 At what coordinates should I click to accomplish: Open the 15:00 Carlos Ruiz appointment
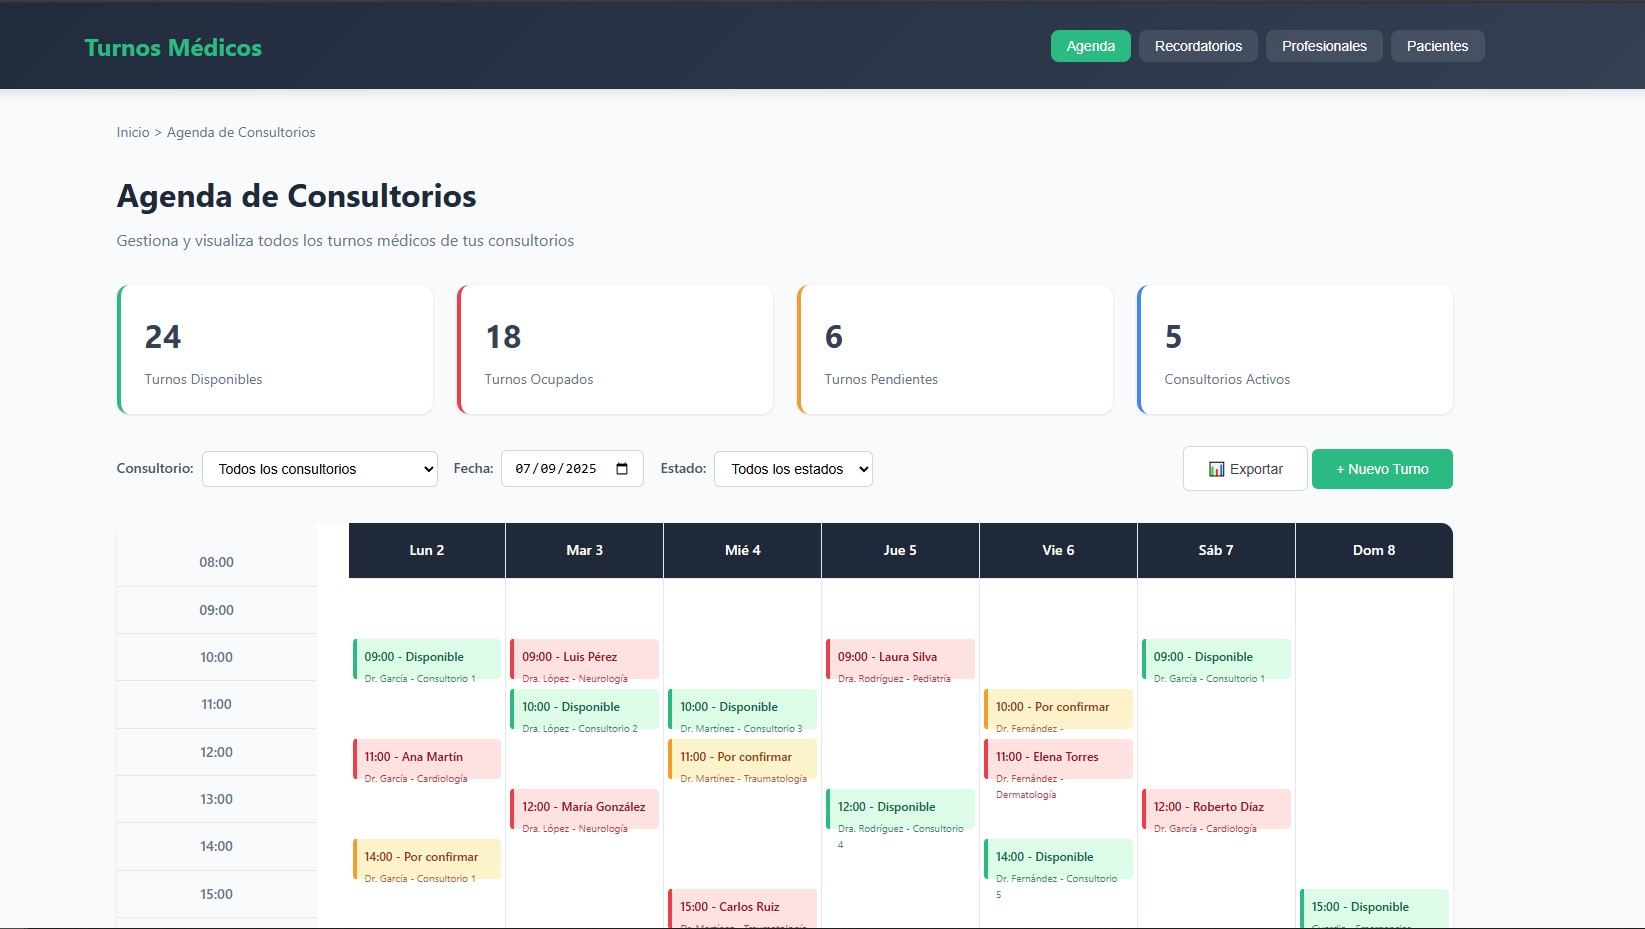point(743,908)
